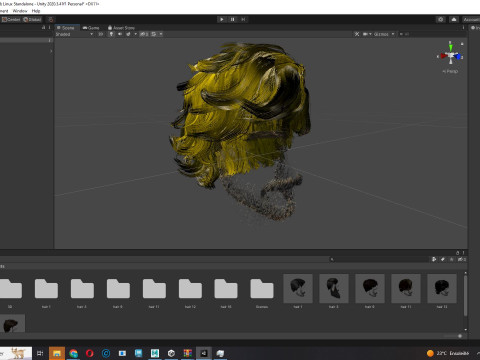The width and height of the screenshot is (480, 360).
Task: Toggle the Scene grid visibility icon
Action: (x=154, y=34)
